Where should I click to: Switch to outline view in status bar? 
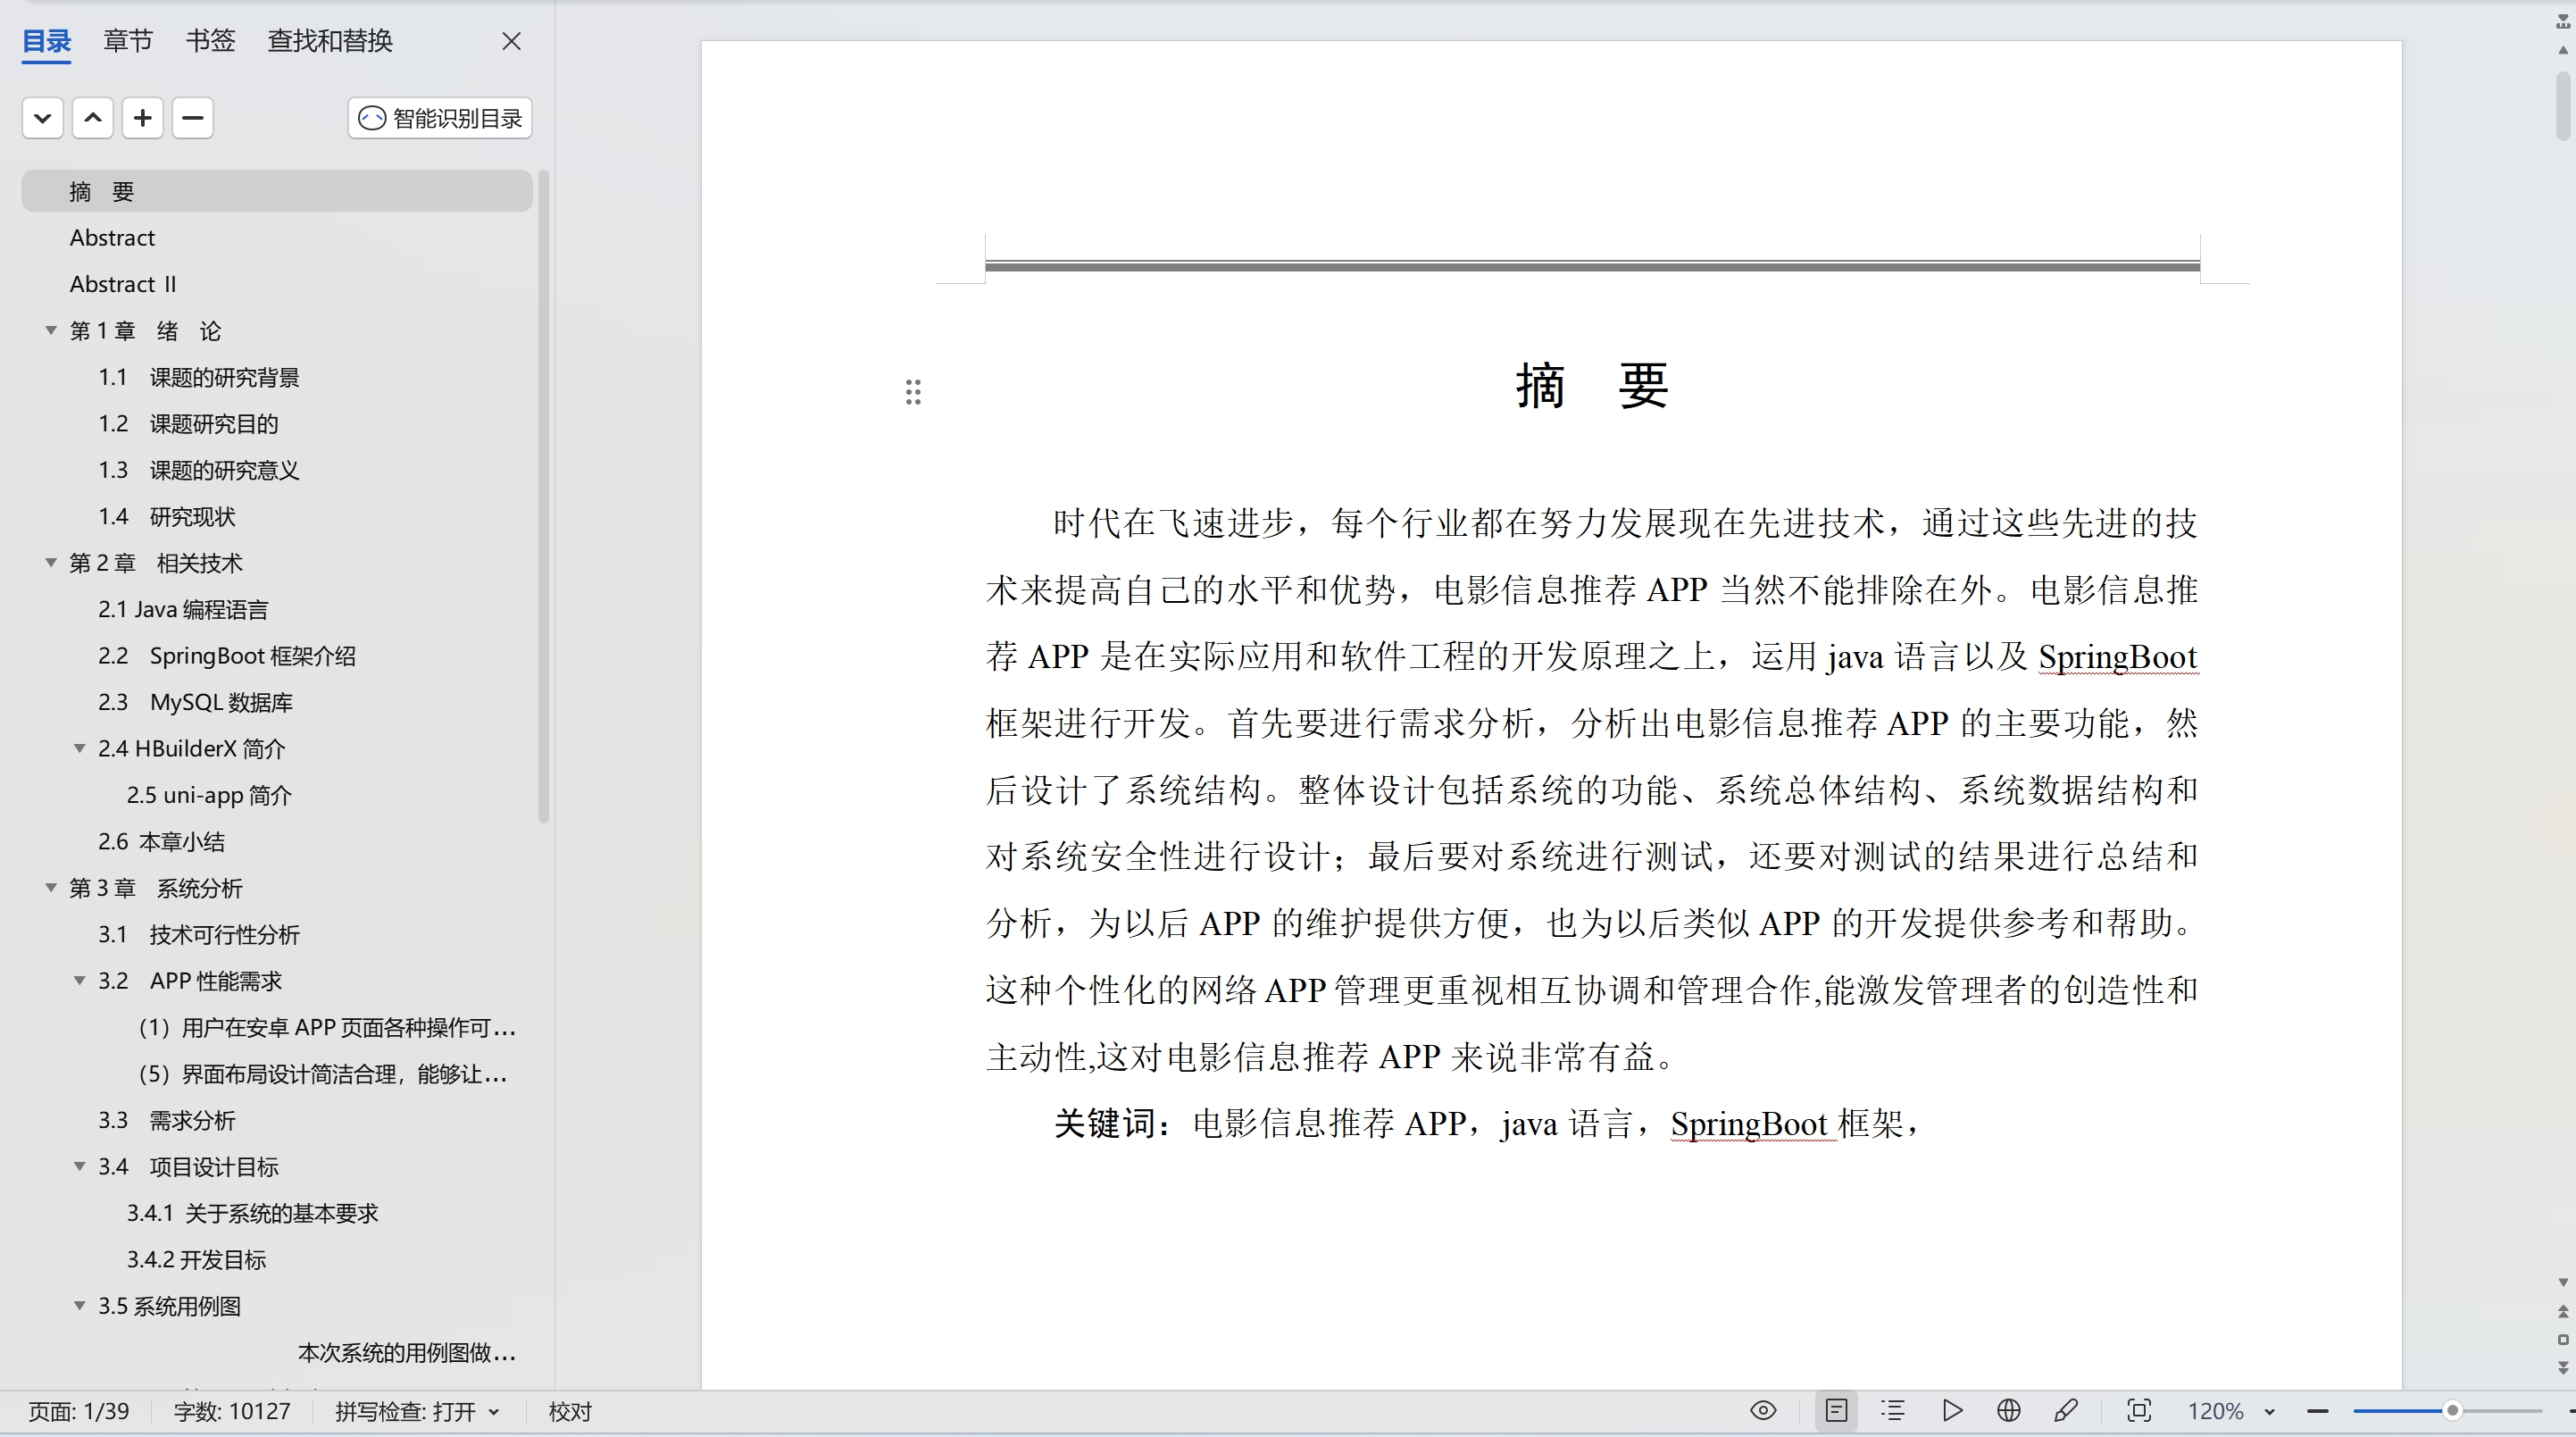point(1893,1410)
